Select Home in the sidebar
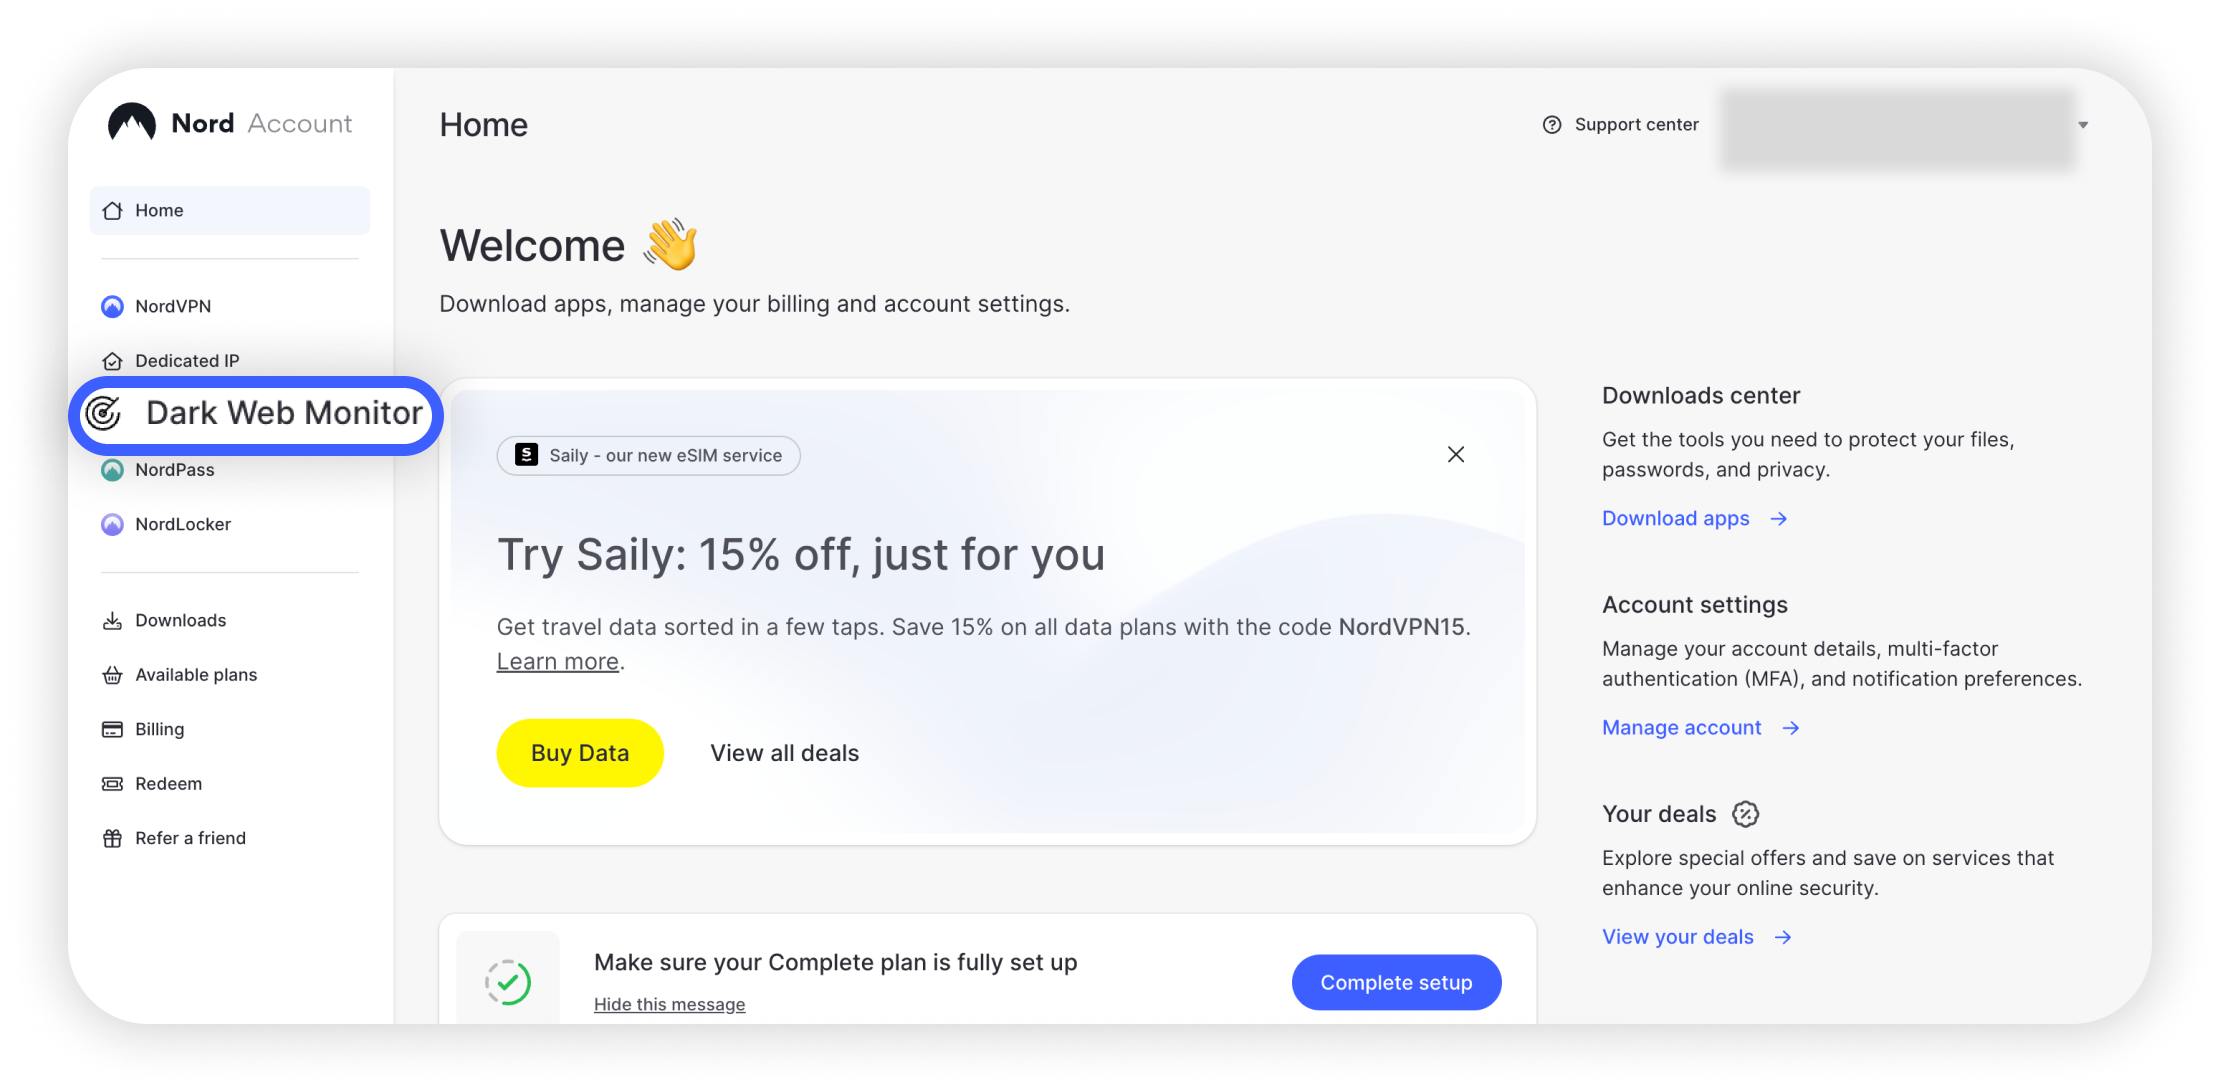 159,210
